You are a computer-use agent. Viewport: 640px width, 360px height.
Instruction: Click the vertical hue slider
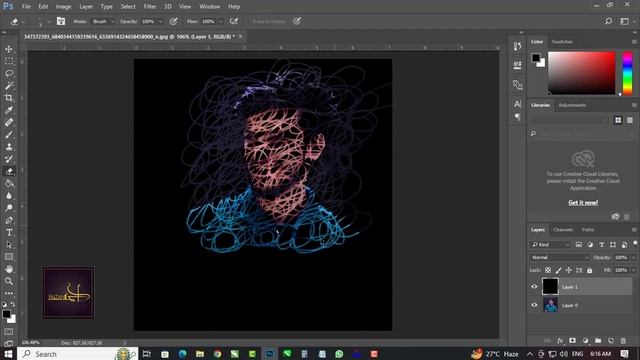pyautogui.click(x=627, y=73)
